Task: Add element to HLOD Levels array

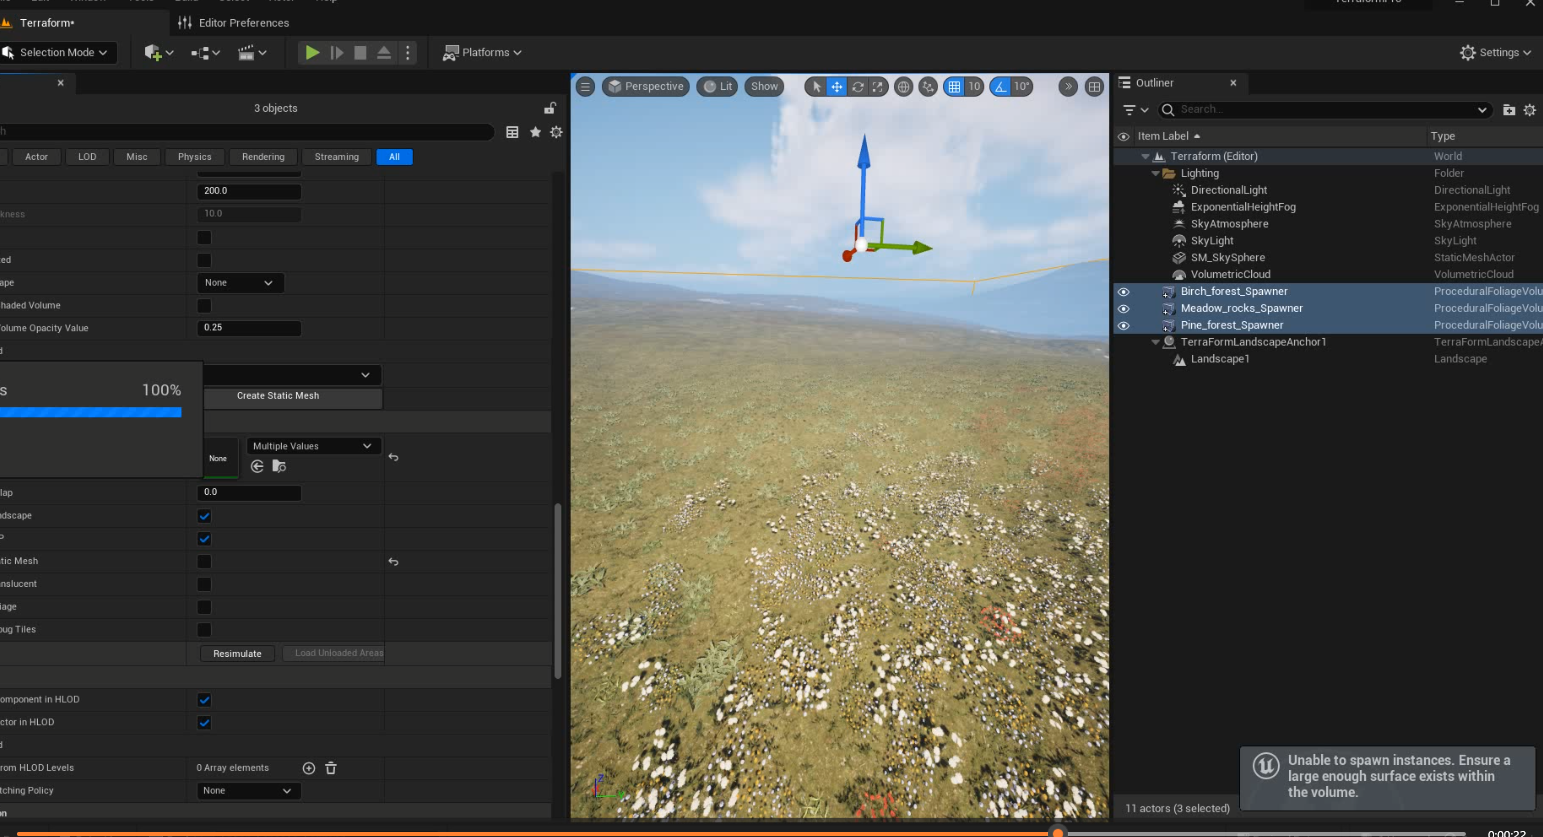Action: pyautogui.click(x=309, y=768)
